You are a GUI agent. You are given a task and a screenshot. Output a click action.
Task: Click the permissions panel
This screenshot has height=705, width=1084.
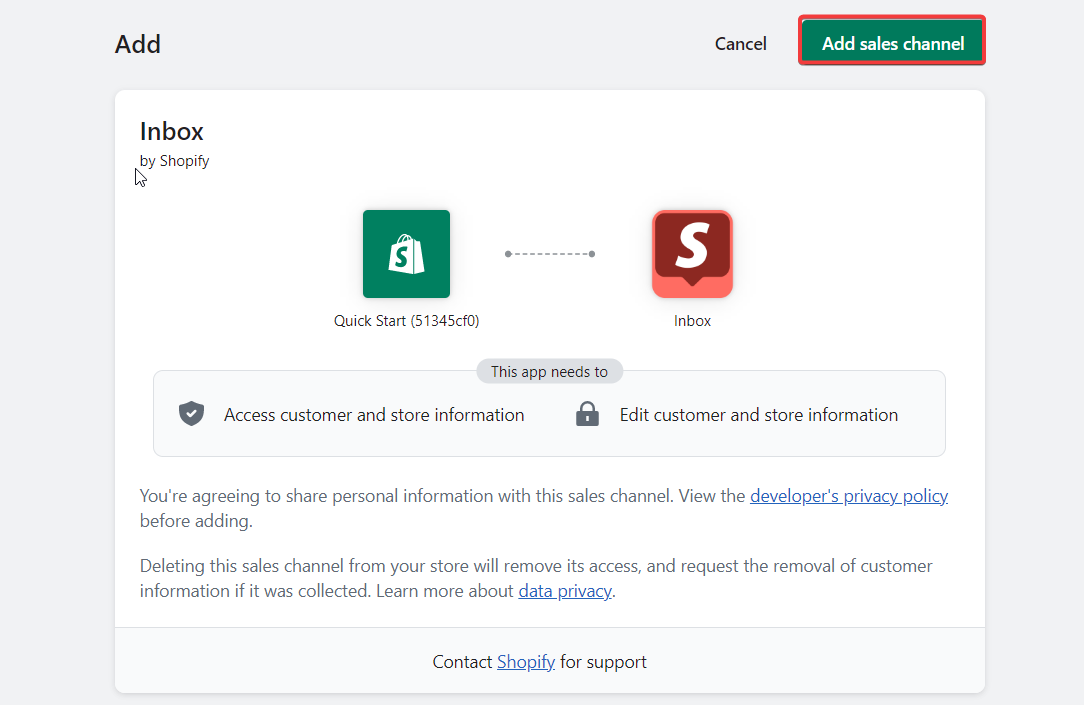click(x=549, y=413)
